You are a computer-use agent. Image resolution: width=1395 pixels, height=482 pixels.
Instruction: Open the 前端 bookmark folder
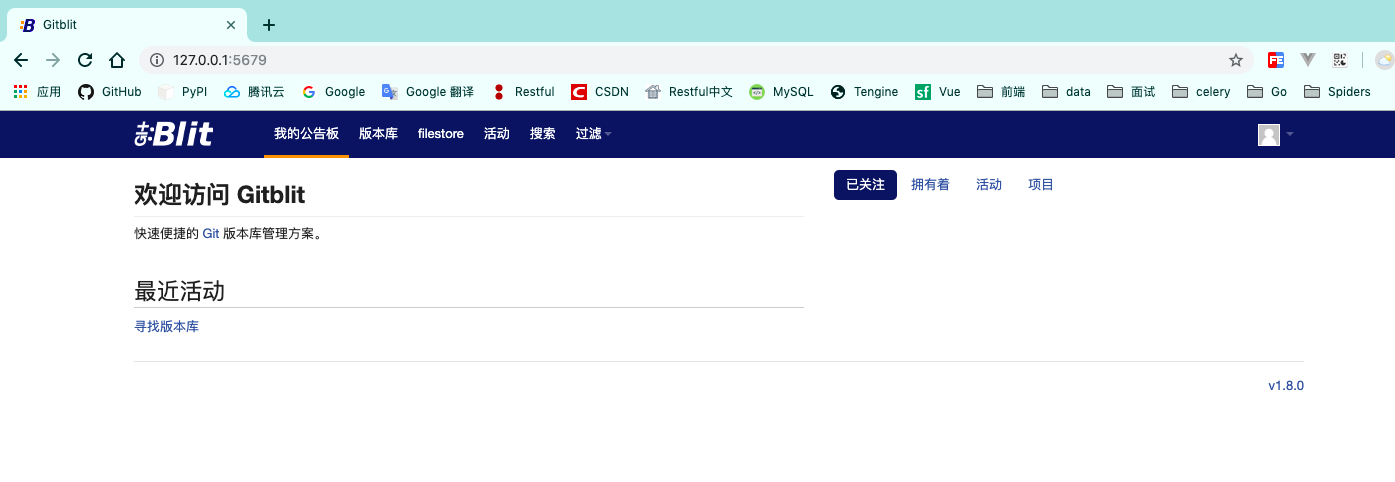tap(1001, 92)
